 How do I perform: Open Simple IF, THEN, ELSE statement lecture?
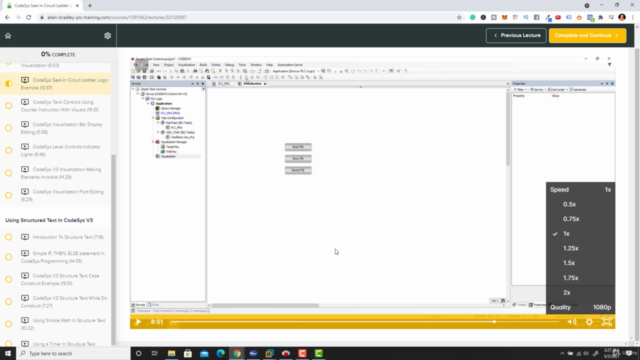(x=63, y=257)
